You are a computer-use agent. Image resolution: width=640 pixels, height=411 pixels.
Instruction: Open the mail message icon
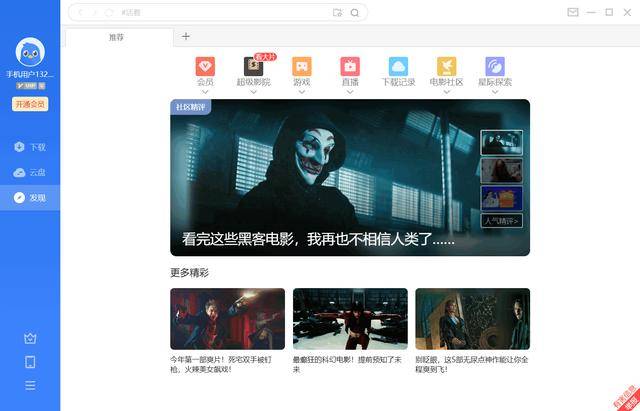pos(573,12)
